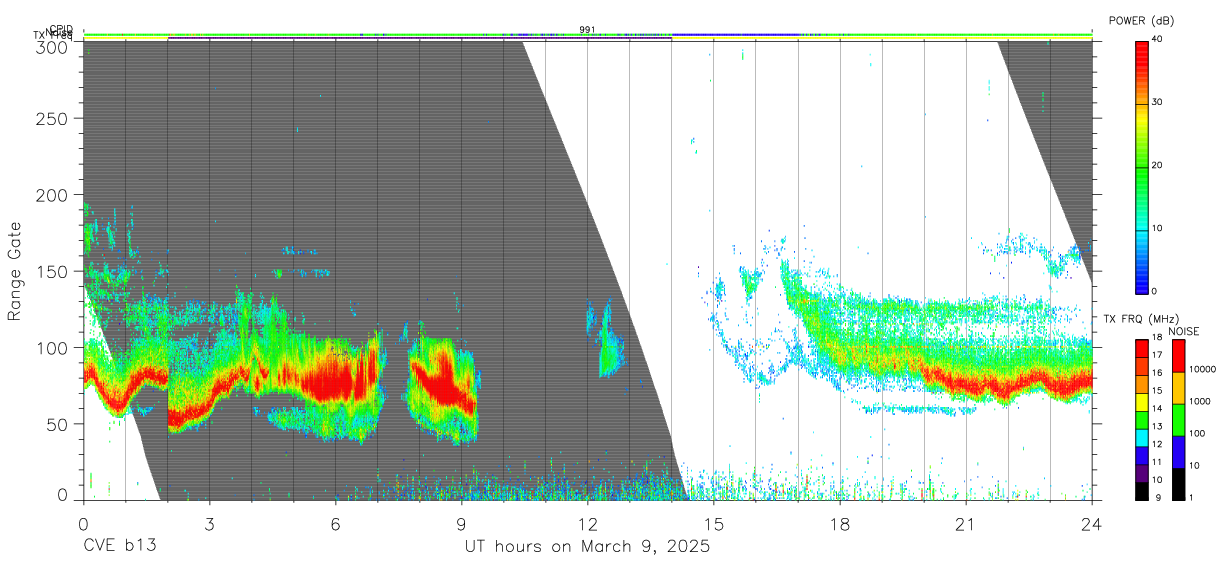Click the '10' label on the power scale

tap(1156, 228)
